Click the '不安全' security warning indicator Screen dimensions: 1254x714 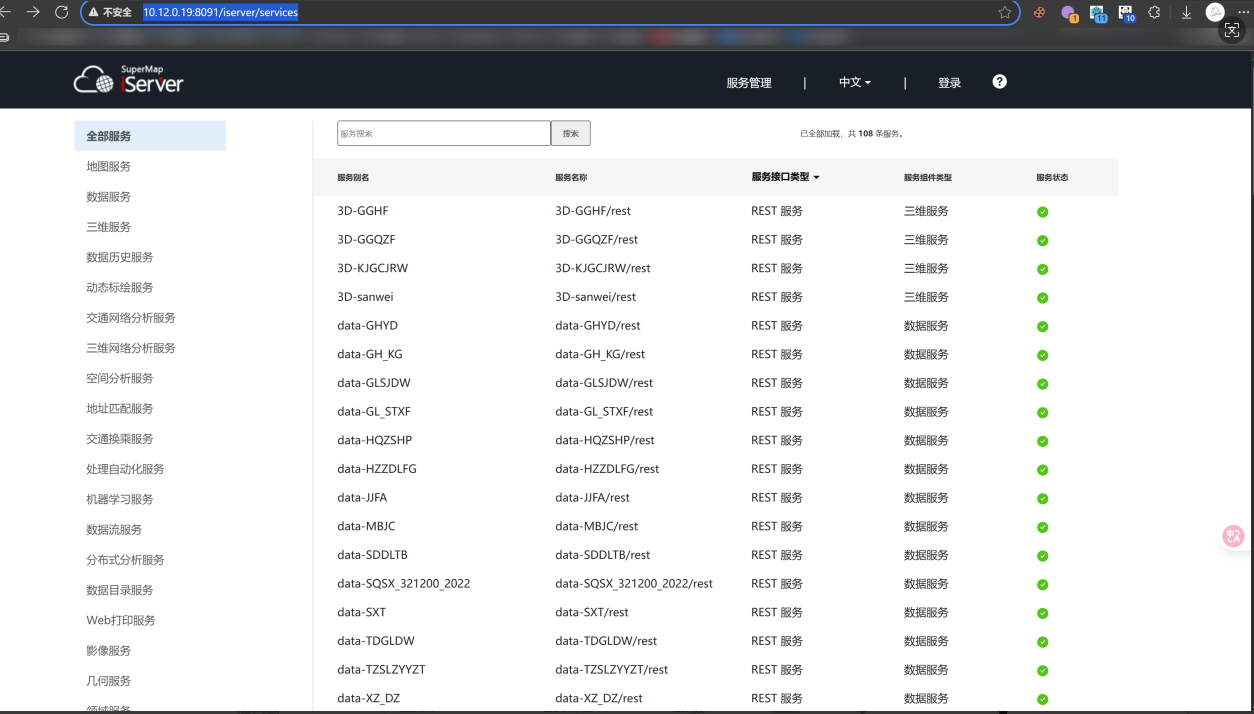pyautogui.click(x=110, y=12)
